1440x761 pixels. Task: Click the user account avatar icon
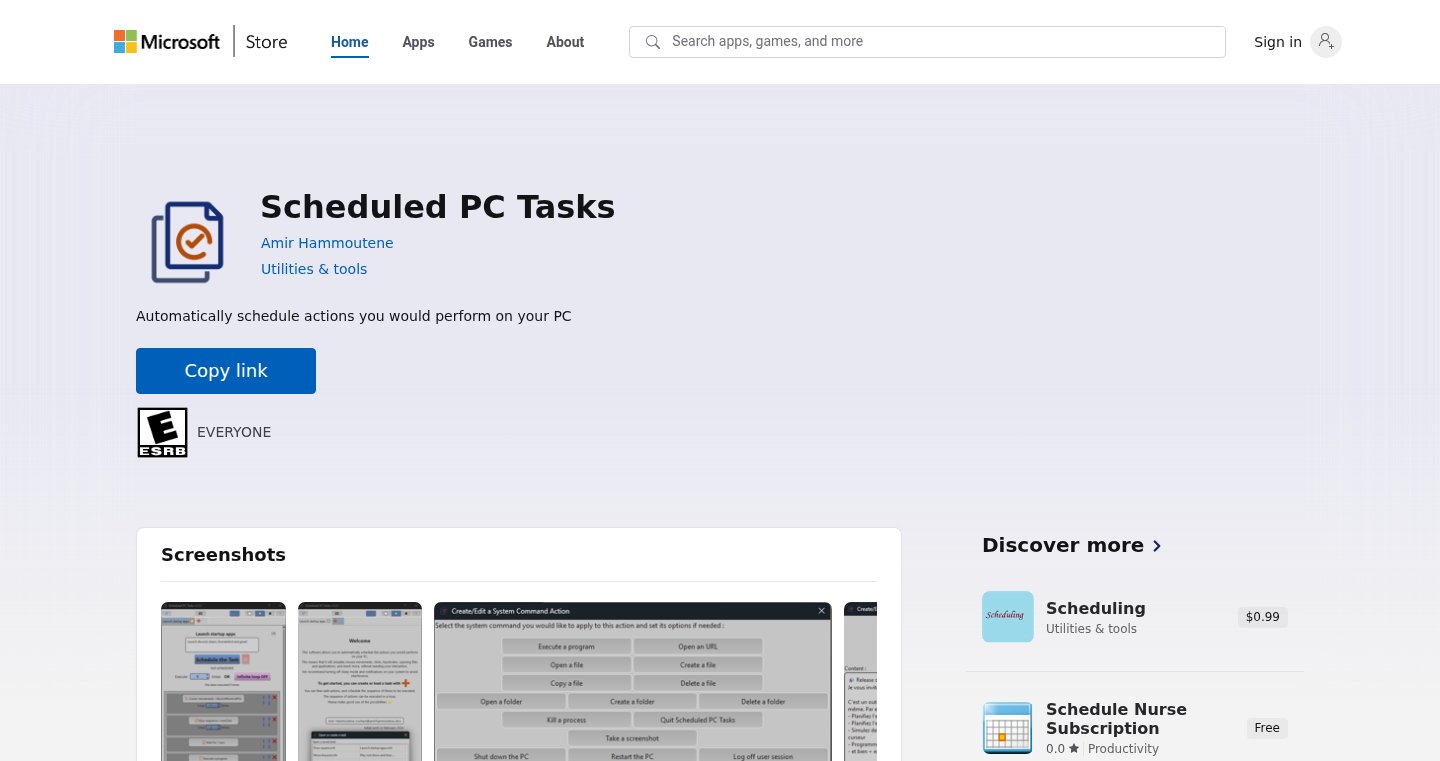tap(1326, 42)
